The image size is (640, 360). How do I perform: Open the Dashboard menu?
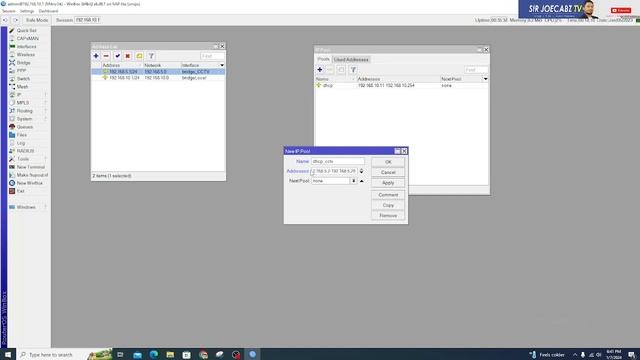[48, 11]
